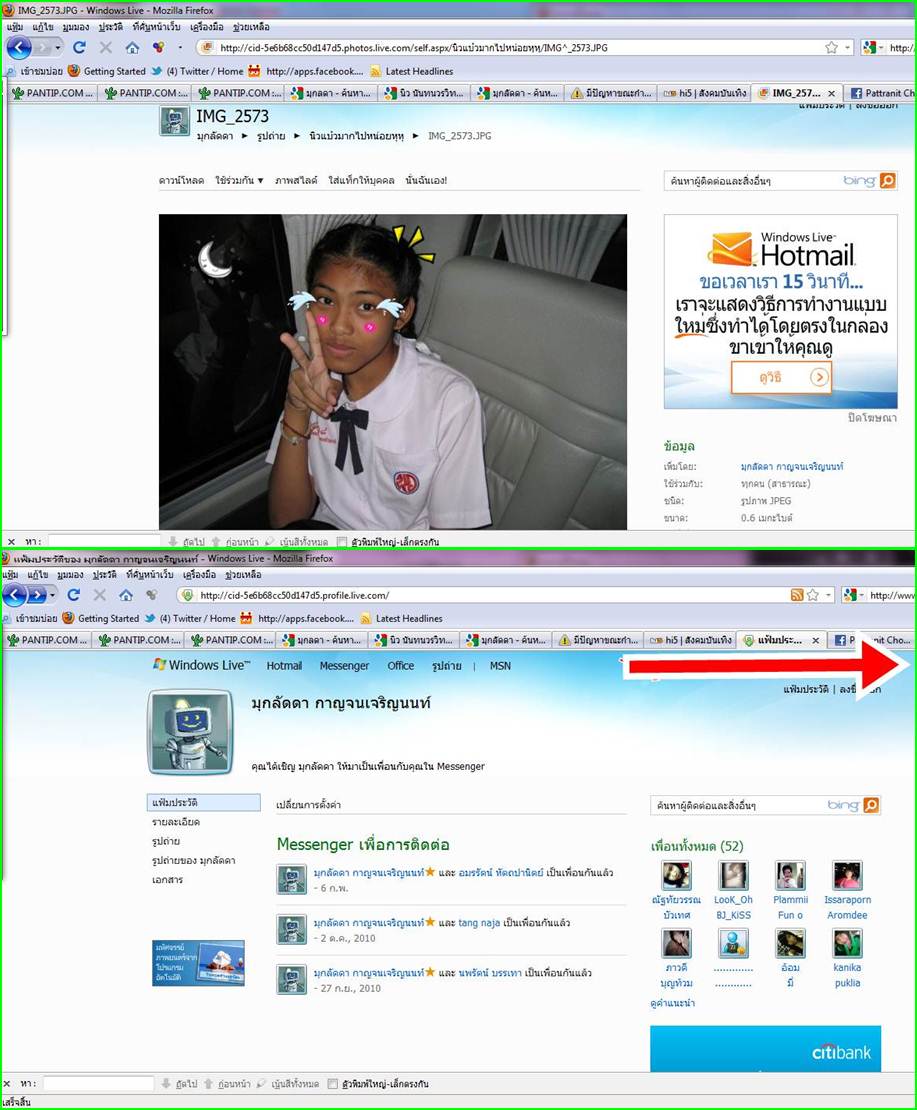917x1110 pixels.
Task: Open home page in top Firefox window
Action: tap(132, 47)
